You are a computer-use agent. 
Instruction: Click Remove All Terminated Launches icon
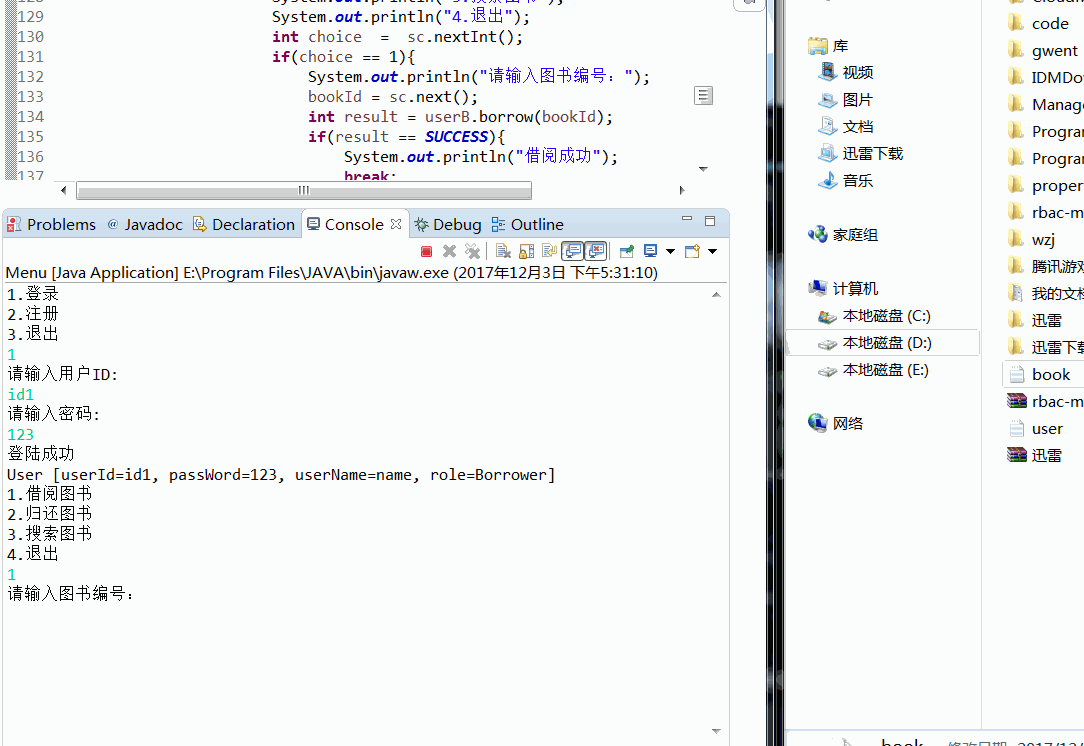pyautogui.click(x=472, y=252)
